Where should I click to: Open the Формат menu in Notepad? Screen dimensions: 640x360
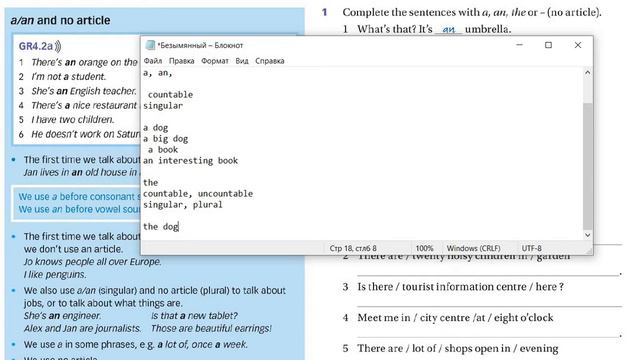pos(215,61)
